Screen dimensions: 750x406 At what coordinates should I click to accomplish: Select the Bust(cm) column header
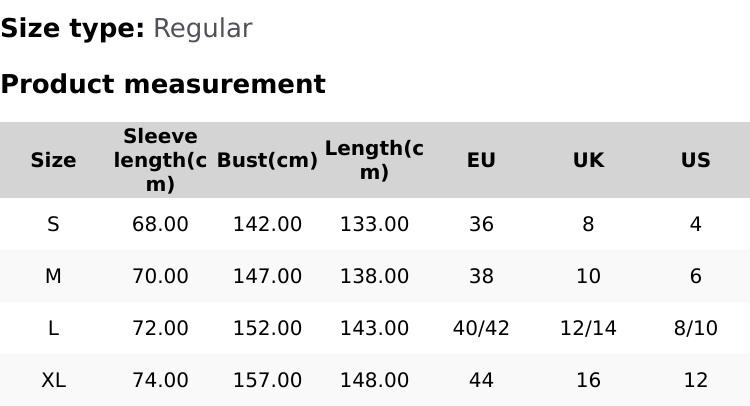[x=267, y=160]
